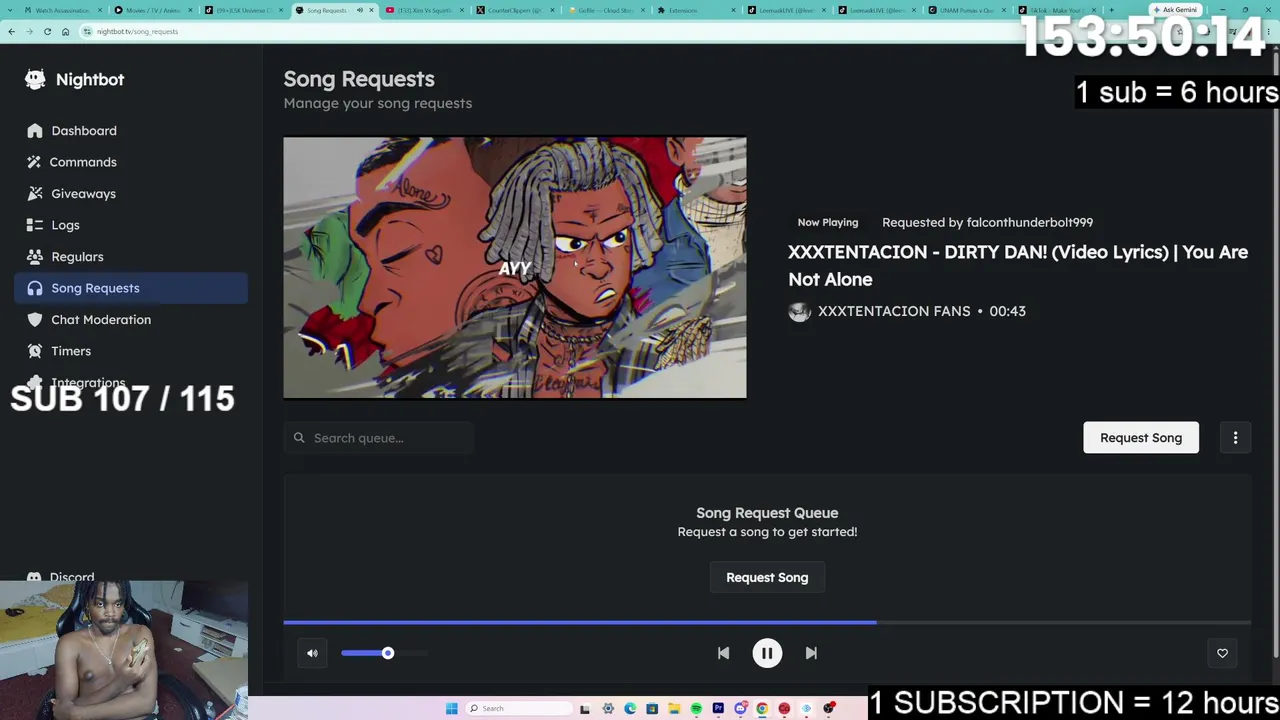Open File Explorer from the taskbar
This screenshot has height=720, width=1280.
(x=674, y=709)
